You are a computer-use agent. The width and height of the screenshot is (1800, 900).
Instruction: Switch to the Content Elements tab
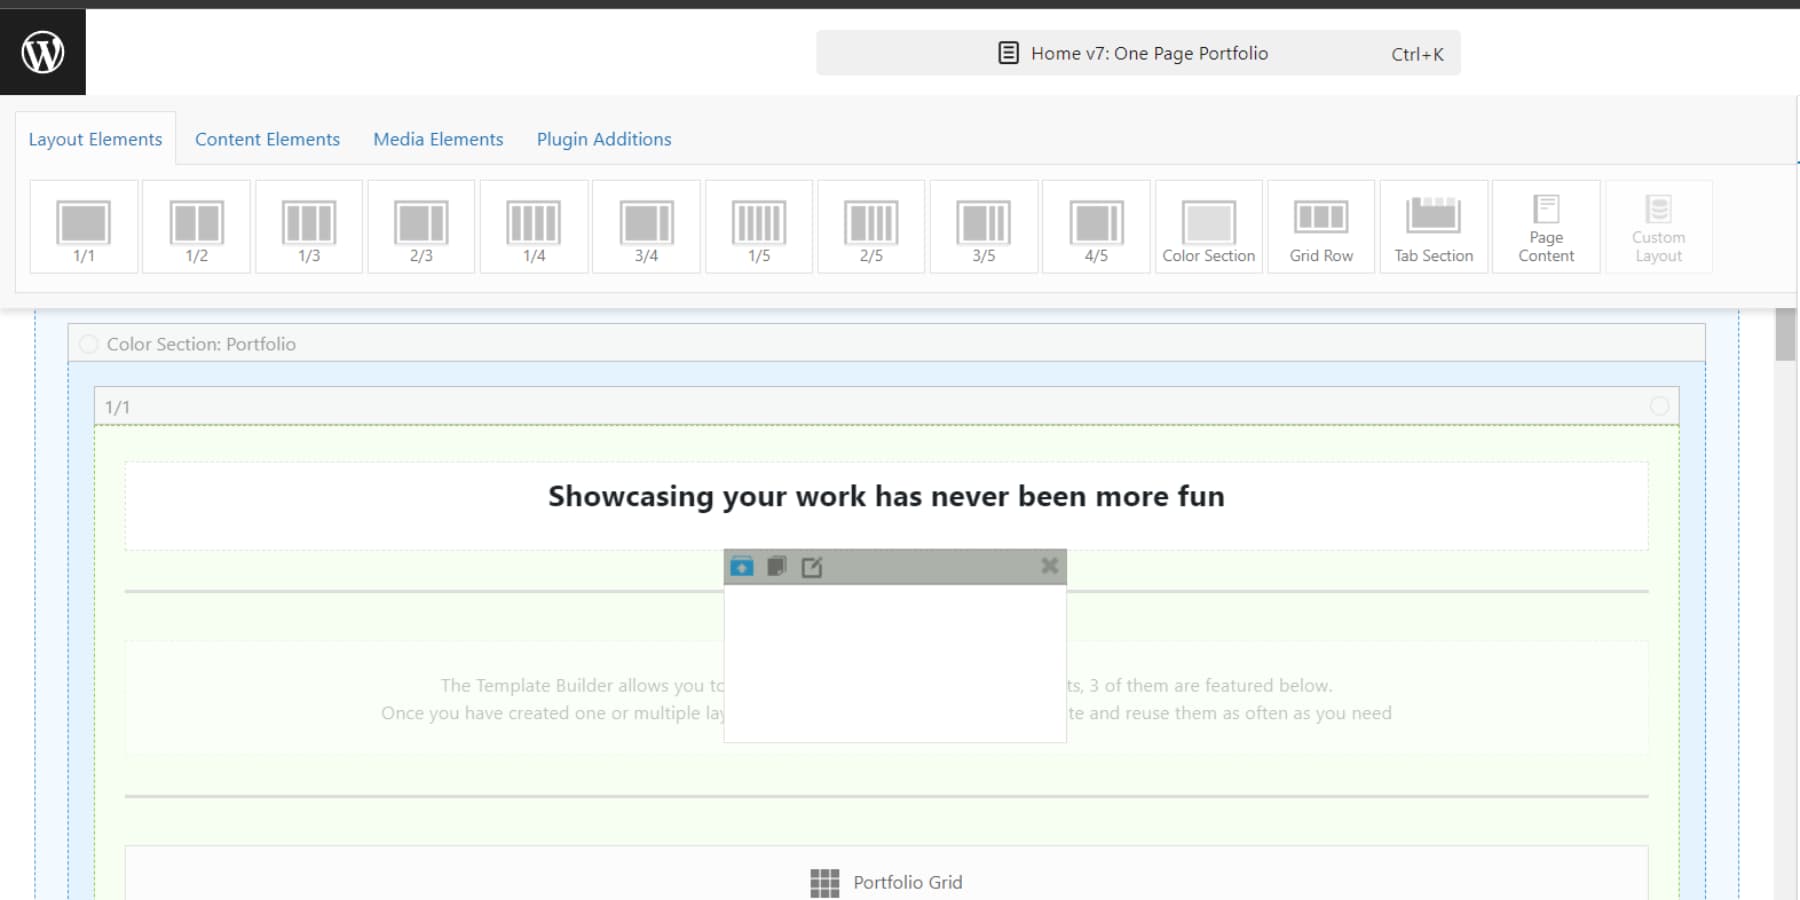coord(267,139)
